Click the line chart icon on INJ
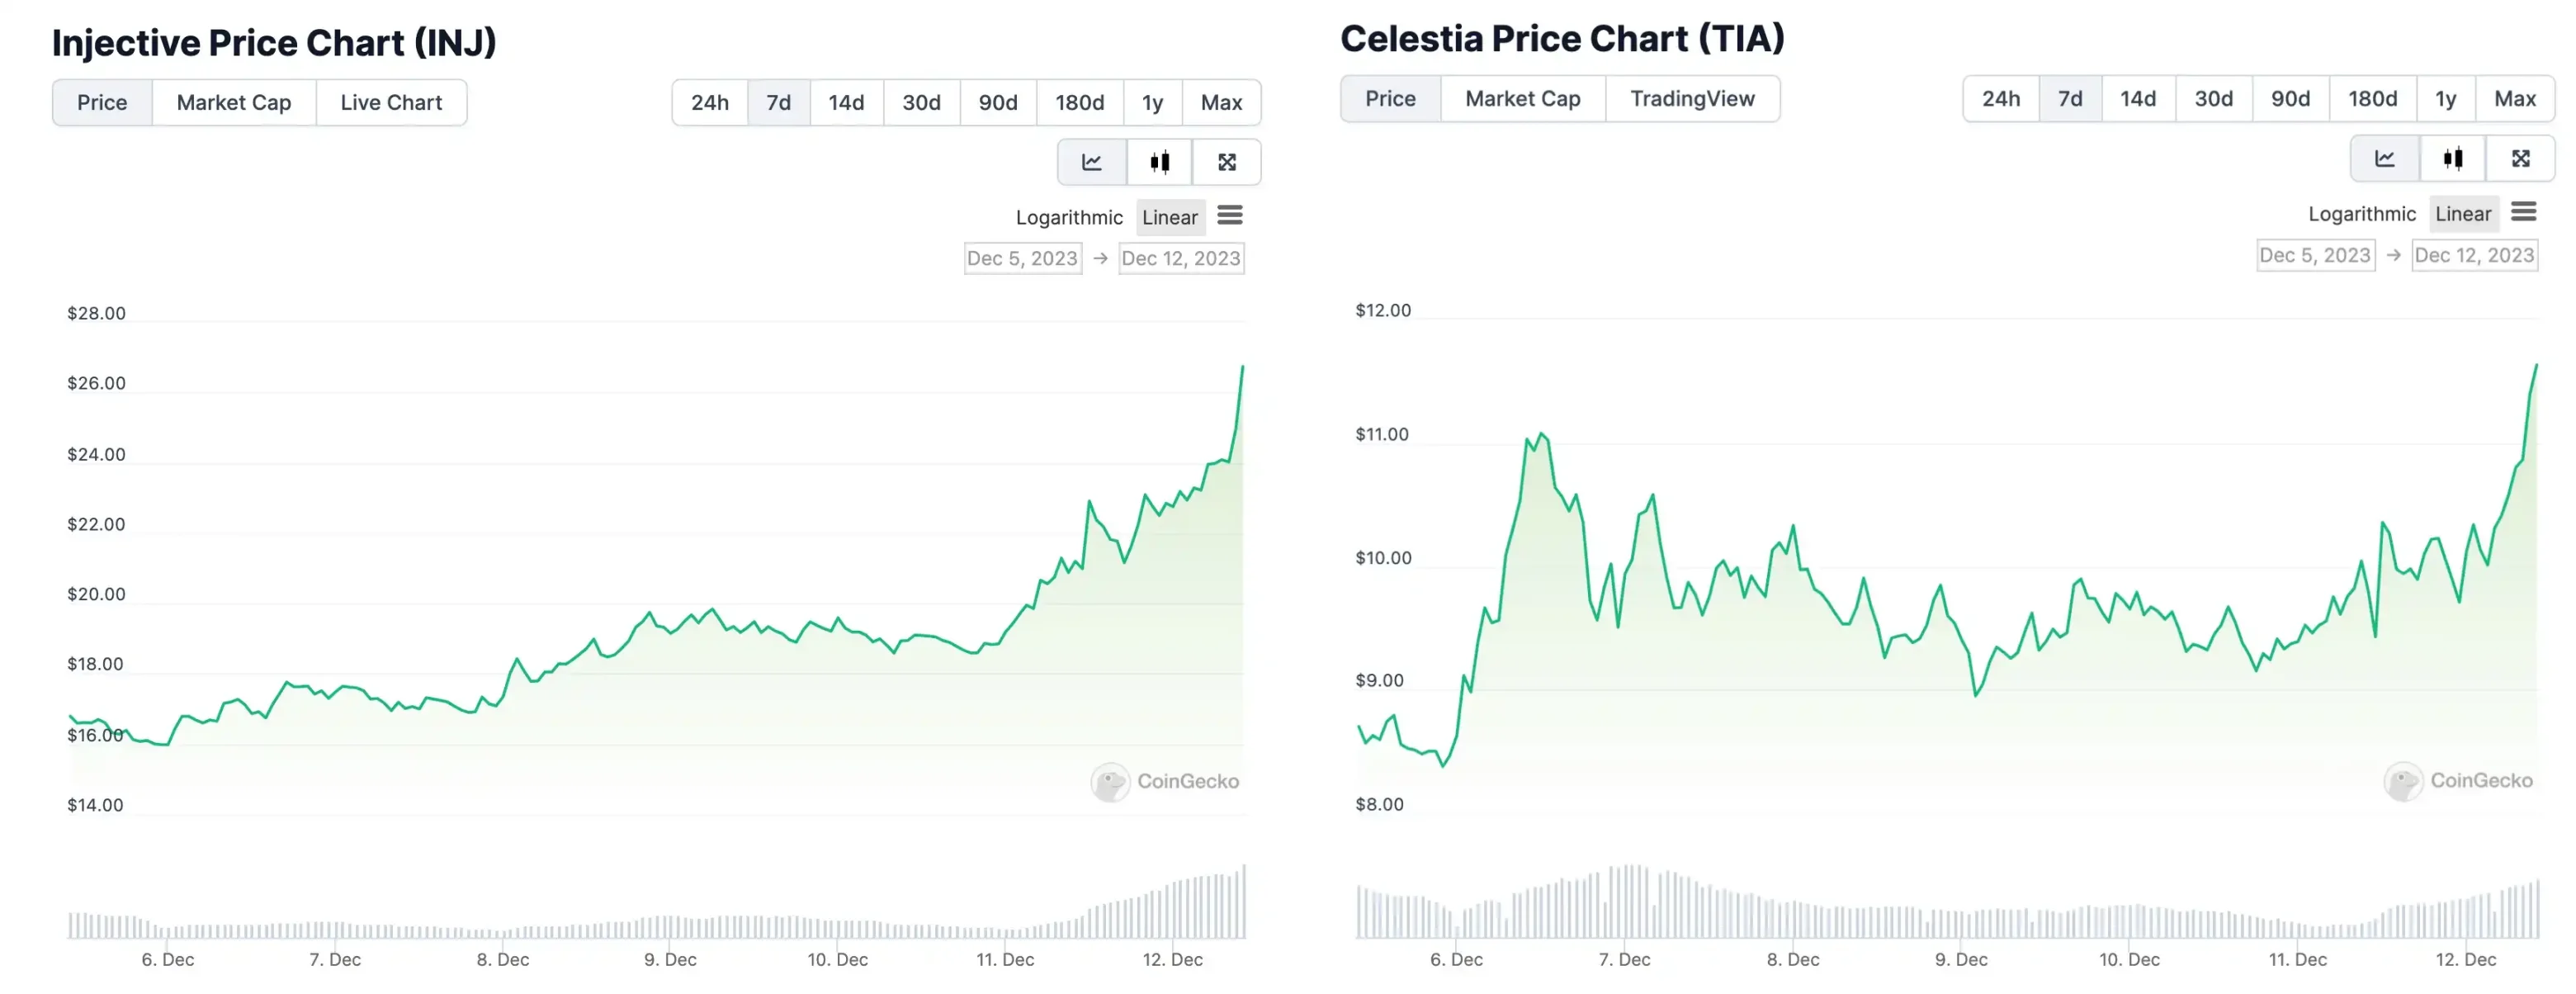The width and height of the screenshot is (2576, 994). click(1089, 159)
